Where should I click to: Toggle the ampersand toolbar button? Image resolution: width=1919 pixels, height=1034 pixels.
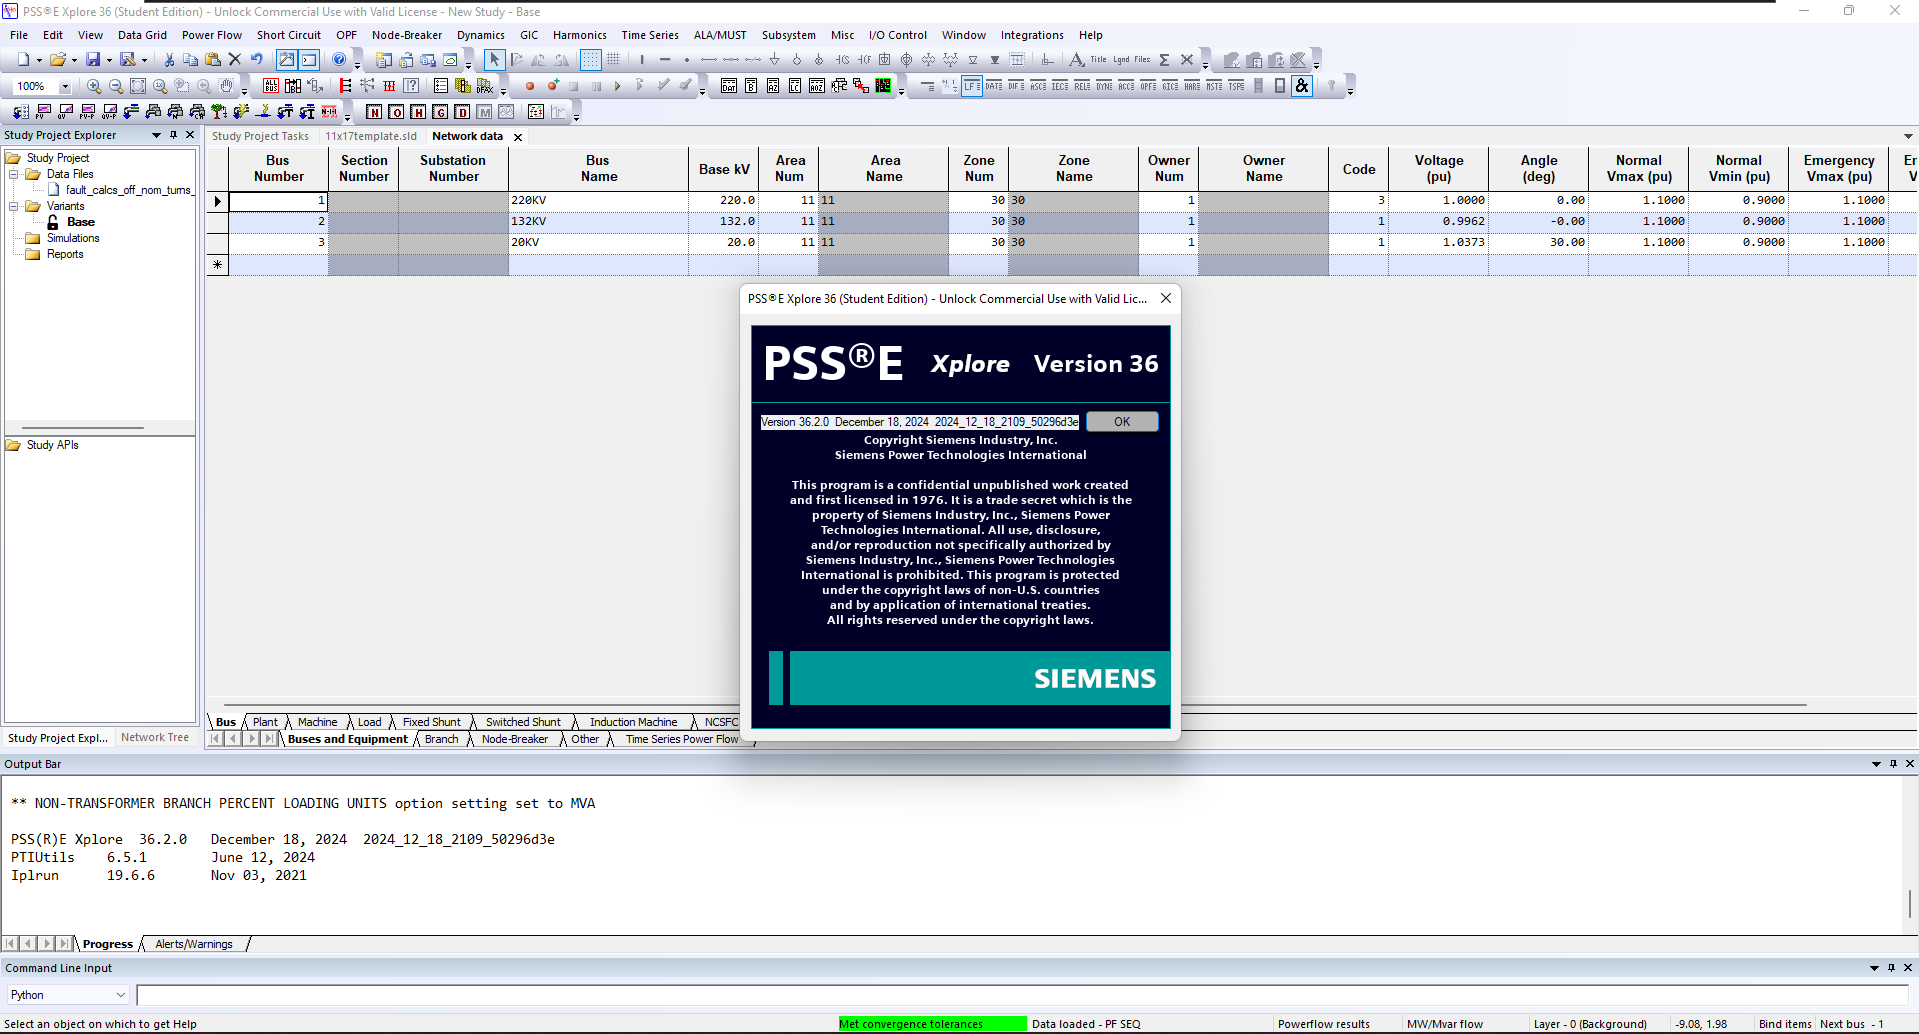(x=1302, y=86)
